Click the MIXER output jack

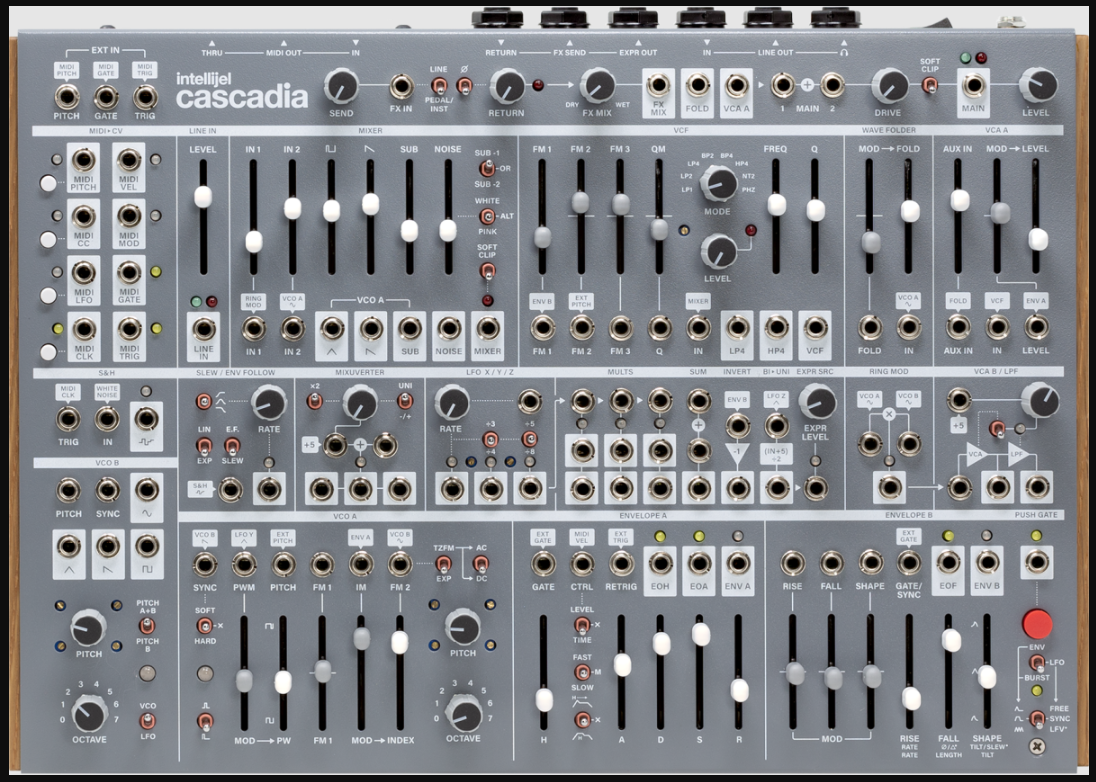click(487, 328)
